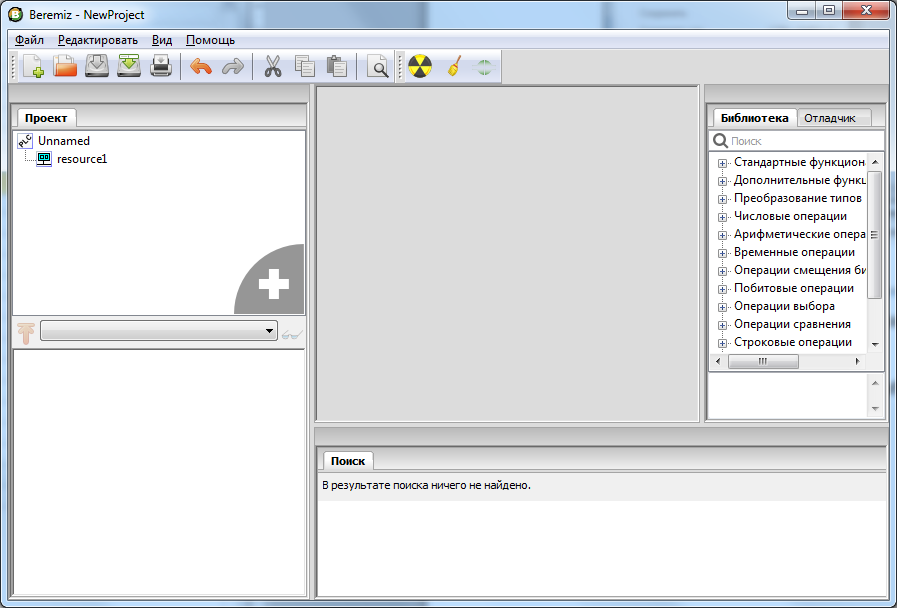This screenshot has width=897, height=608.
Task: Switch to the Отладчик tab
Action: [829, 118]
